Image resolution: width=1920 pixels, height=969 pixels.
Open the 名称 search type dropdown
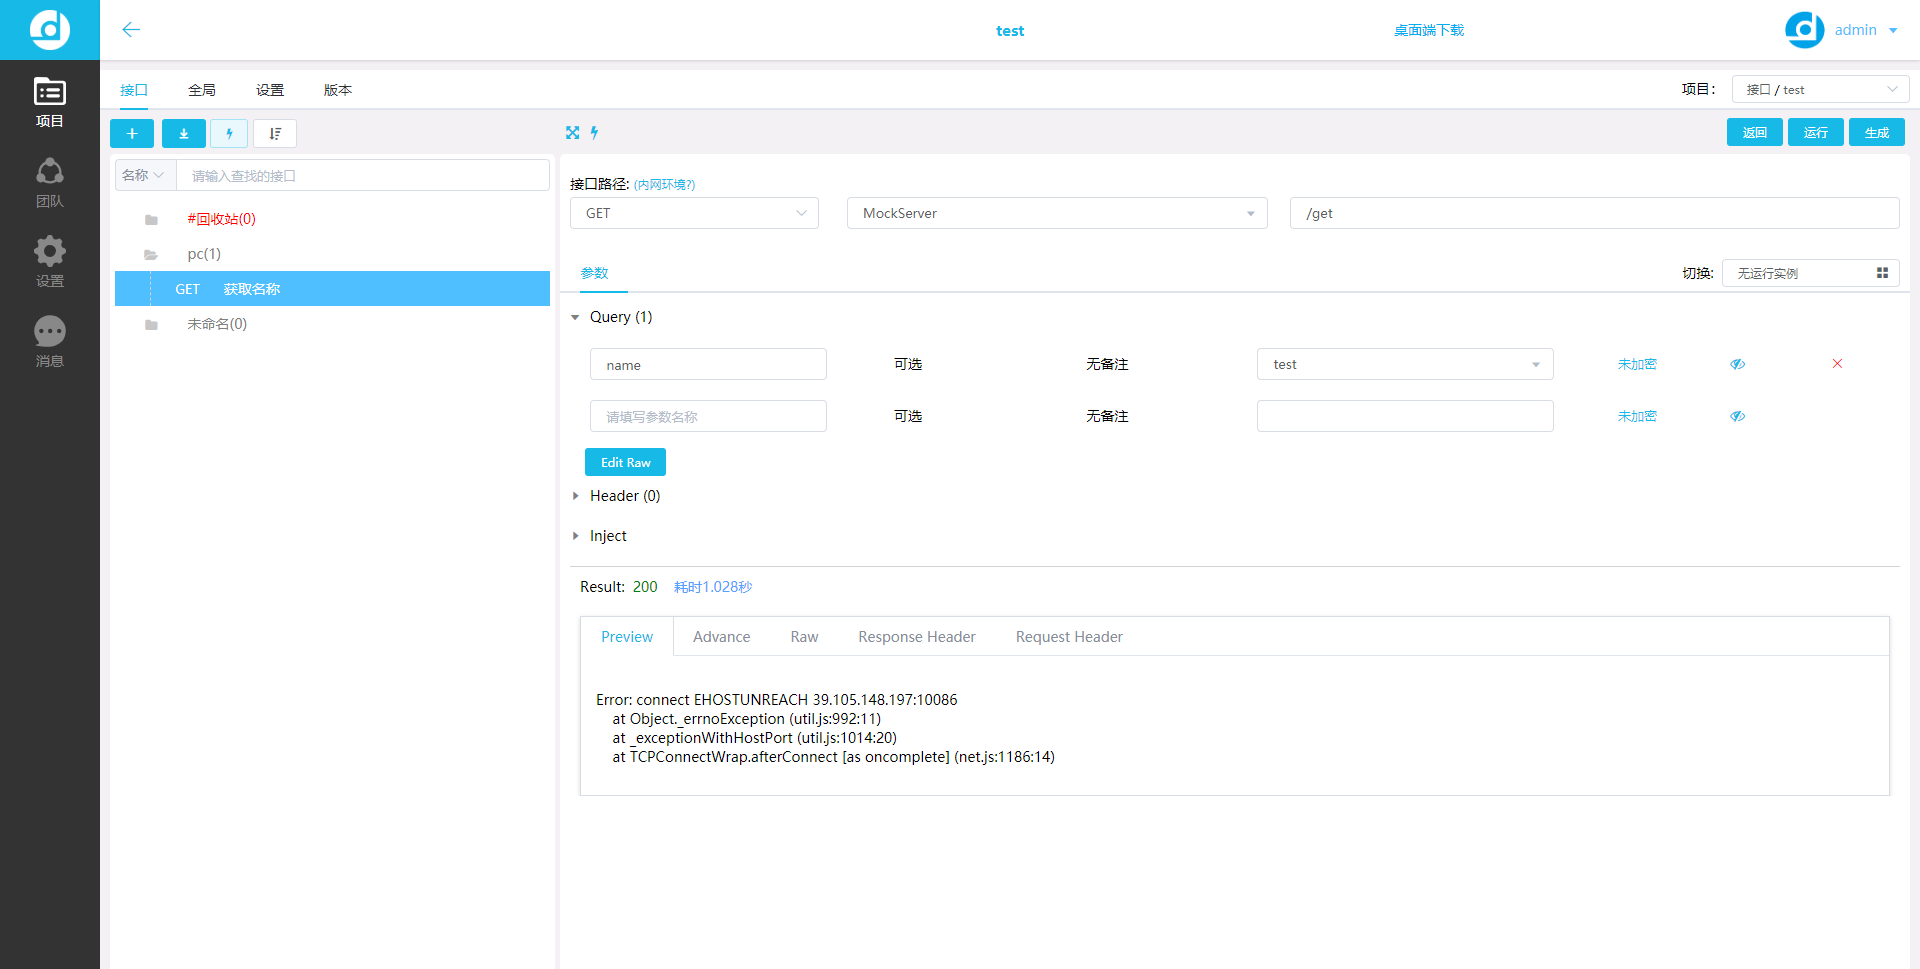point(145,175)
